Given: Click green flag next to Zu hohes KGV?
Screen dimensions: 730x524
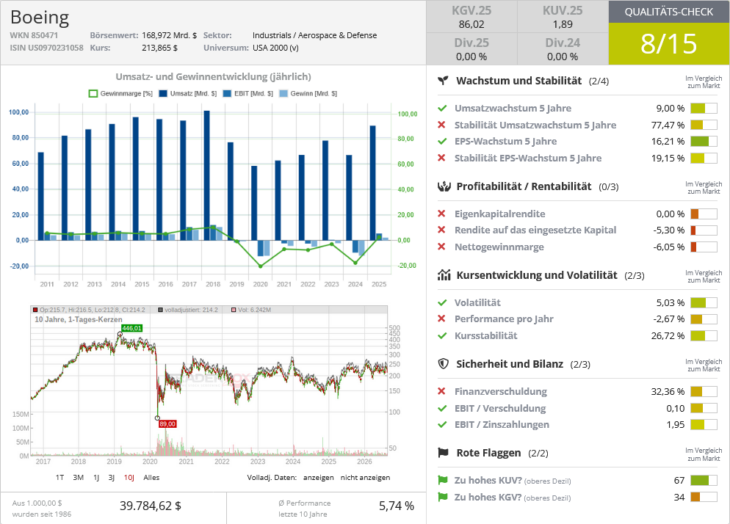Looking at the screenshot, I should coord(442,497).
